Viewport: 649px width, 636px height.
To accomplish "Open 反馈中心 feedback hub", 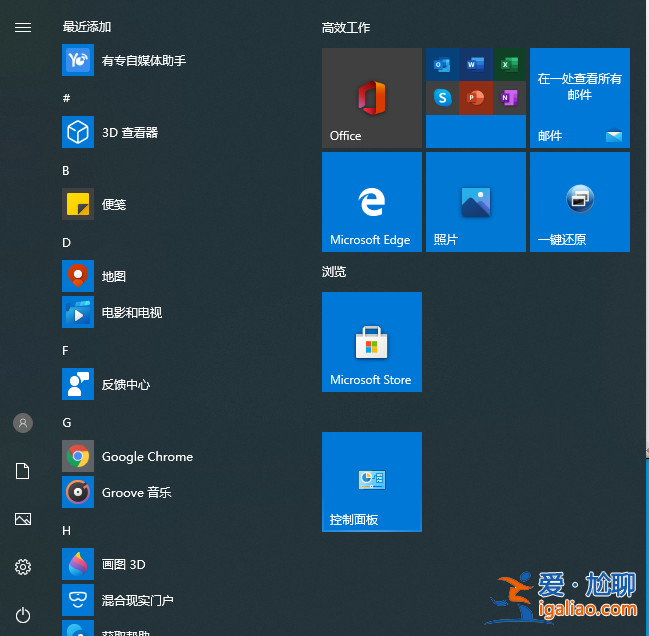I will coord(106,384).
